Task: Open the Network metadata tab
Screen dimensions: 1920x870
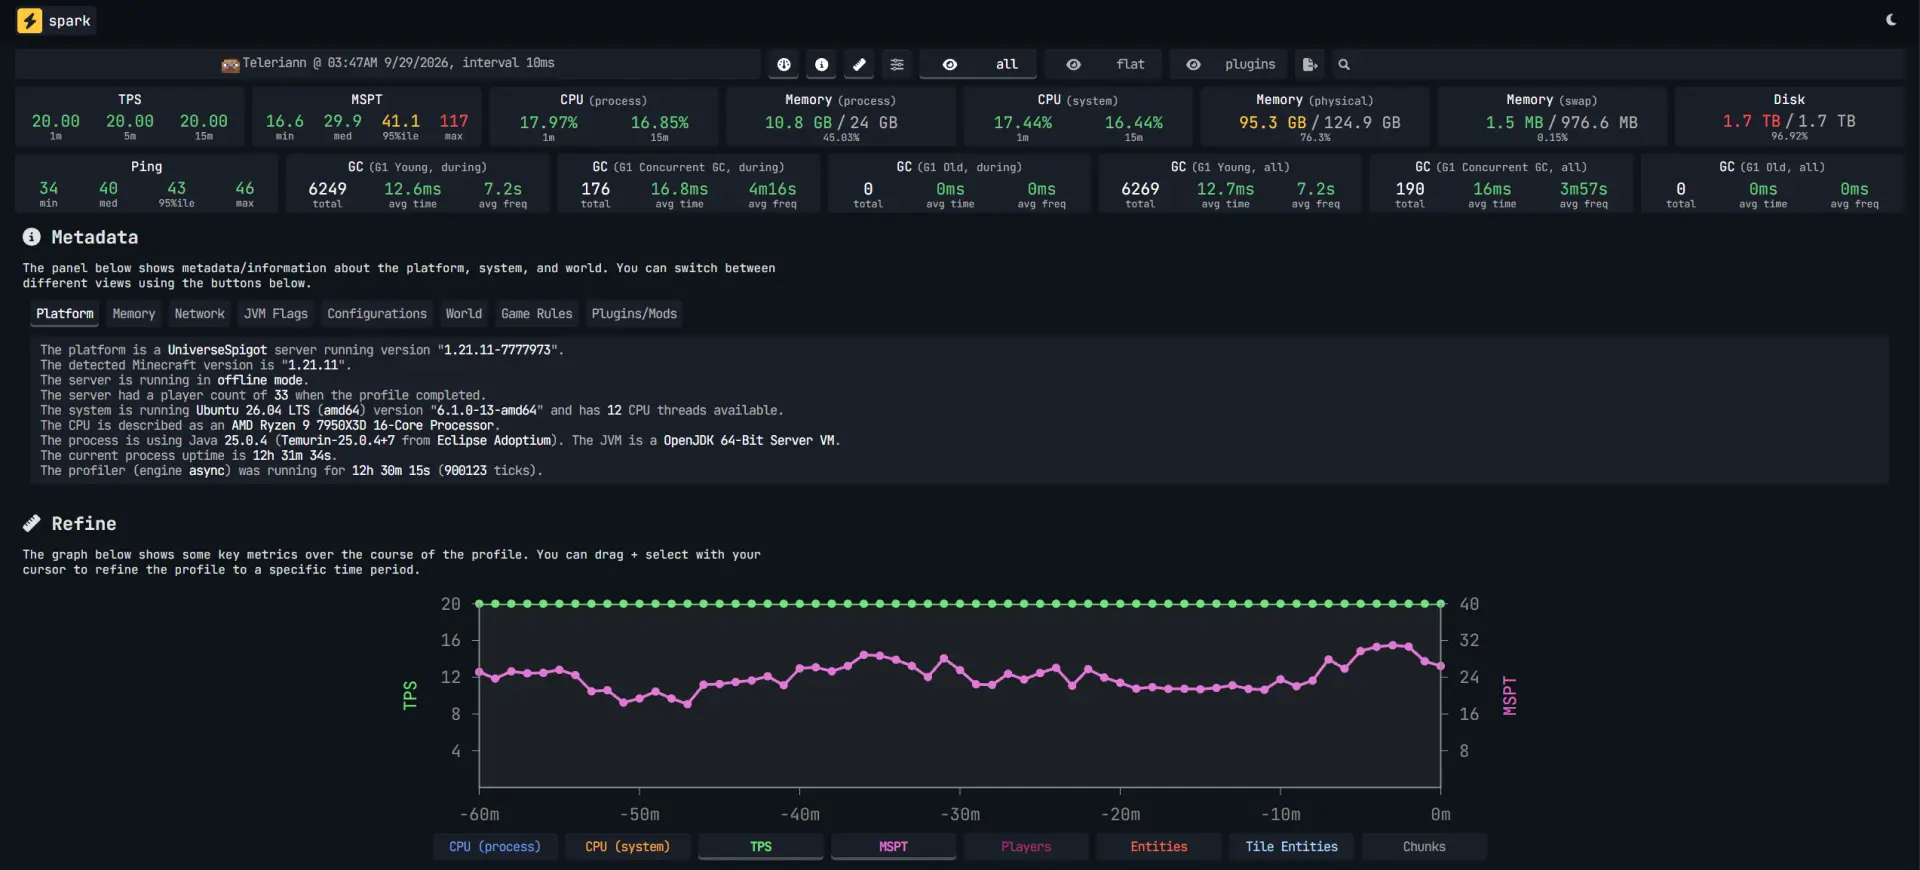Action: pyautogui.click(x=200, y=314)
